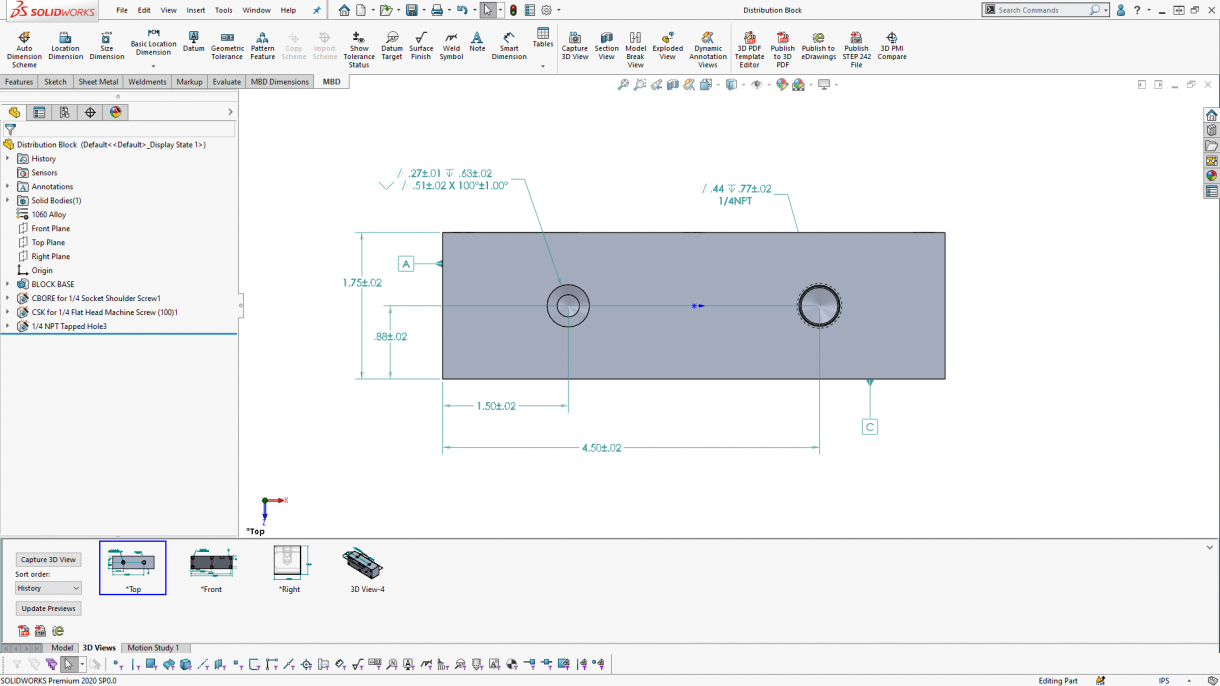Select the Size Dimension tool
The height and width of the screenshot is (686, 1220).
107,46
